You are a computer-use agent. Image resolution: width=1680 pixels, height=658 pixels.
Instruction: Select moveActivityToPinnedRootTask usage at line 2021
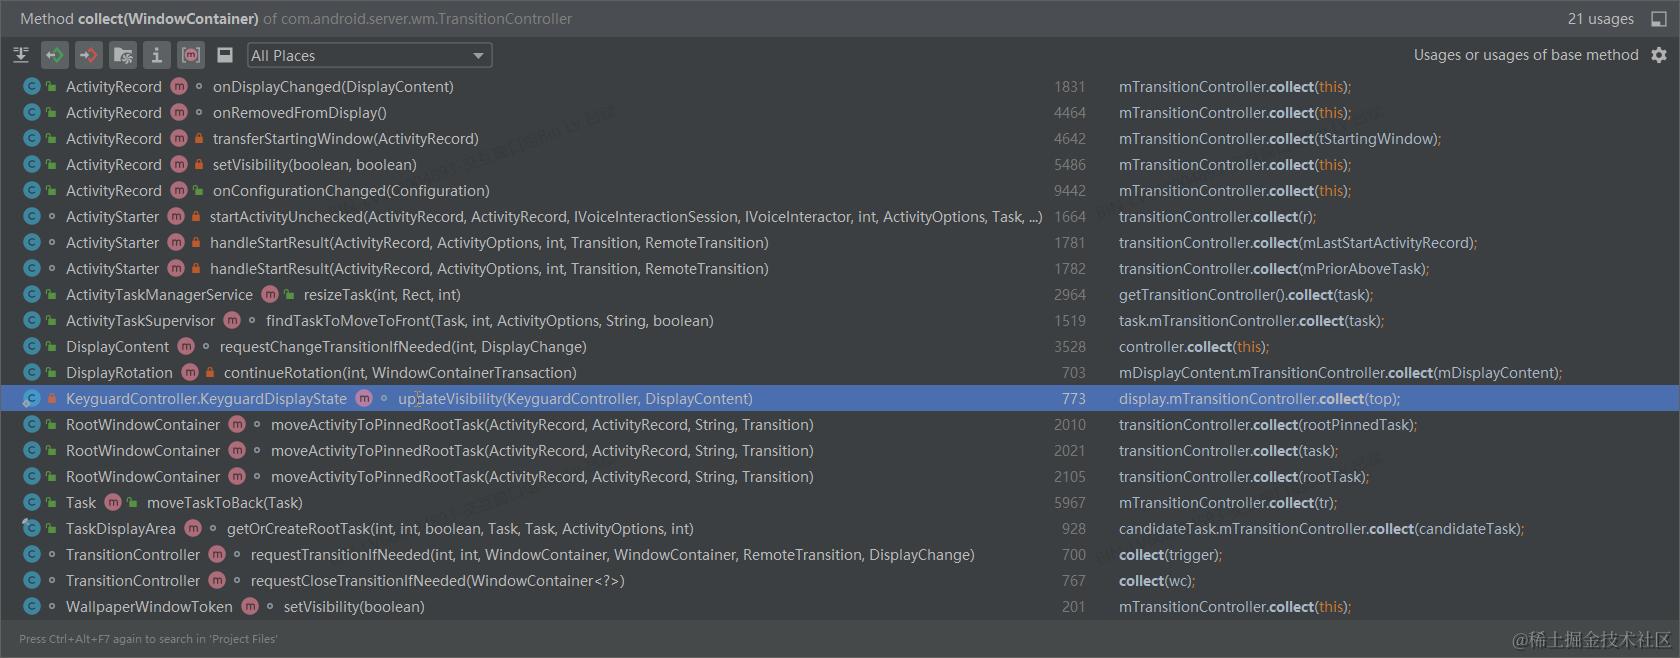click(840, 451)
